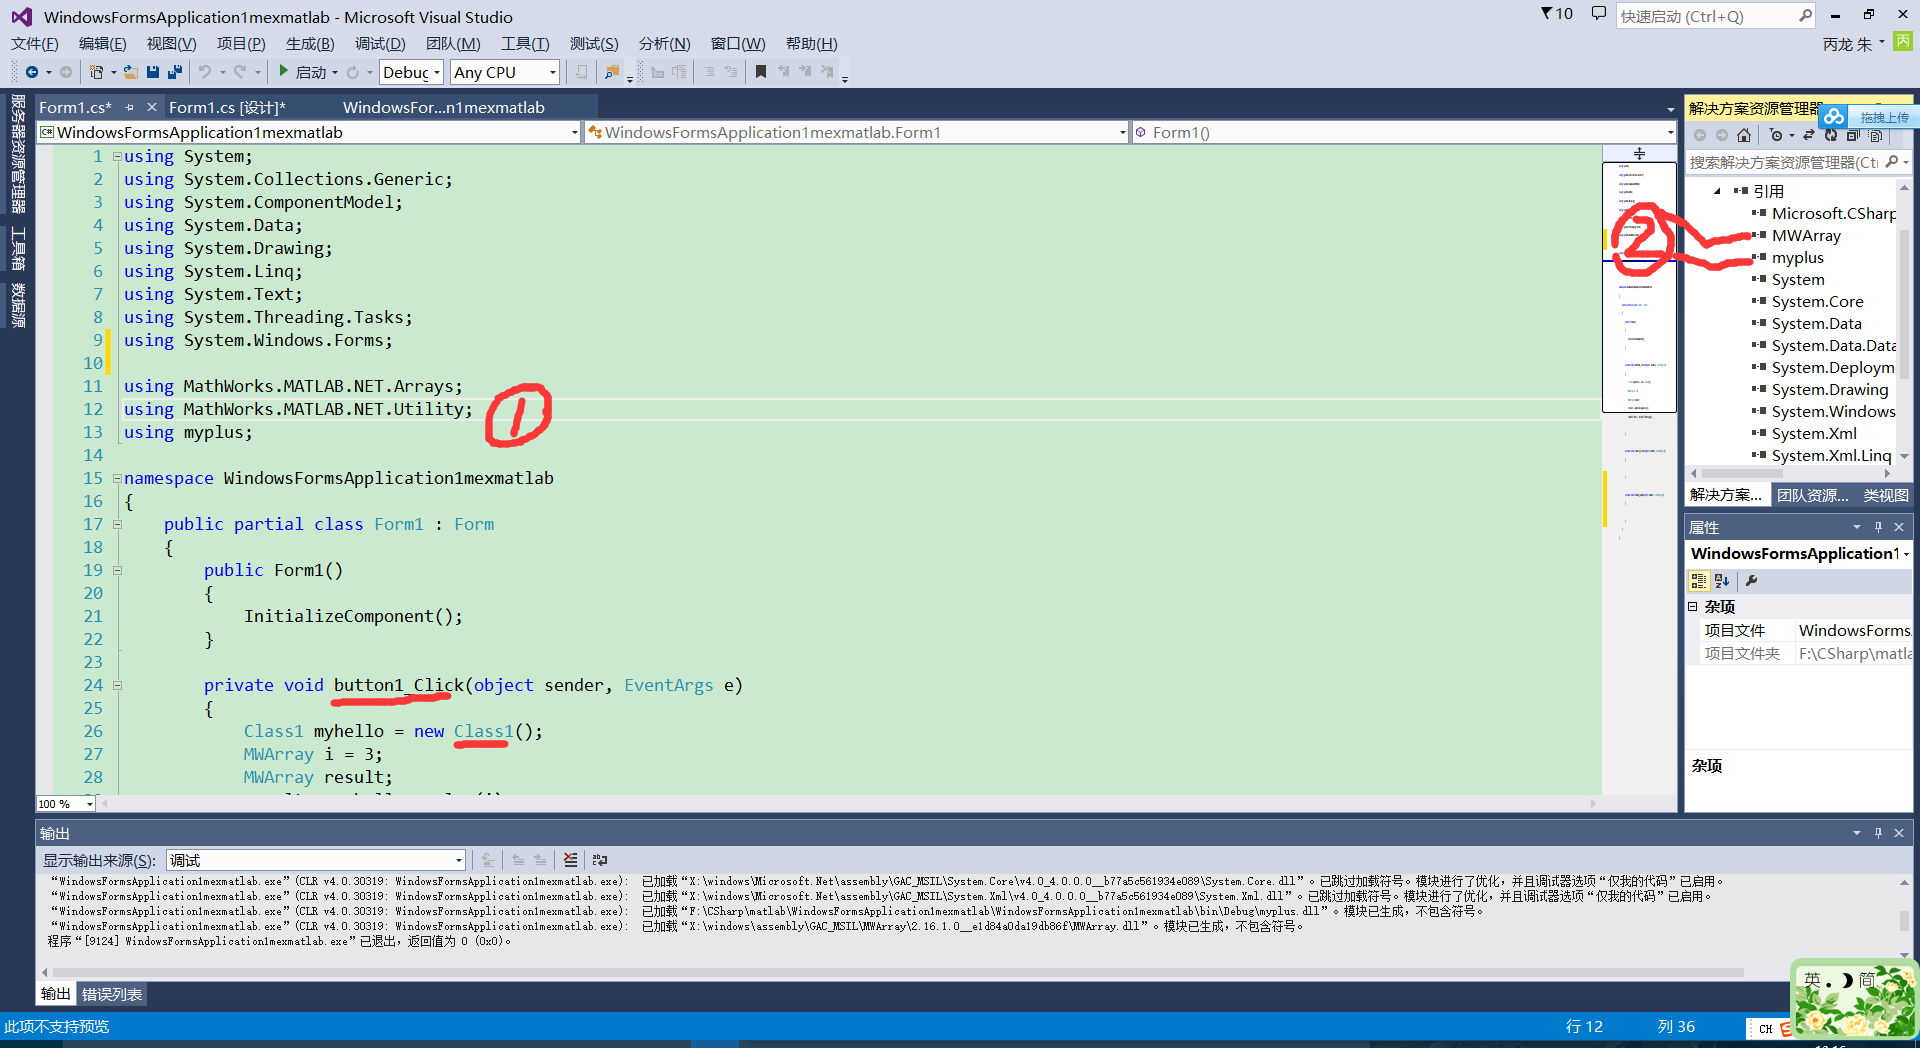Open the Any CPU platform dropdown

[x=504, y=72]
